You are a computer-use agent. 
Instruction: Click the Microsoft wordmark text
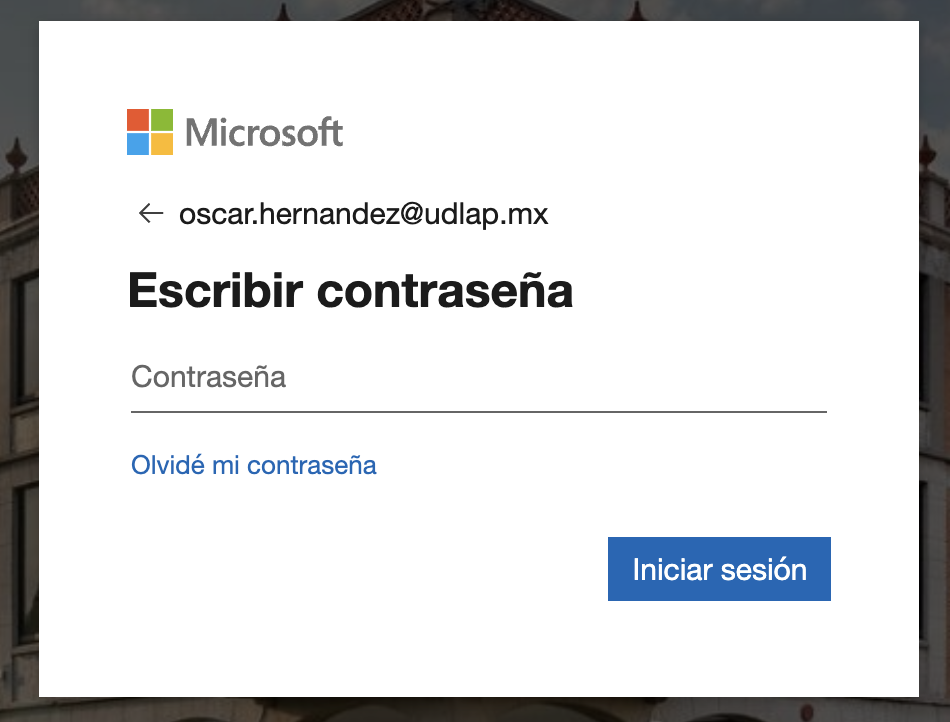point(264,132)
